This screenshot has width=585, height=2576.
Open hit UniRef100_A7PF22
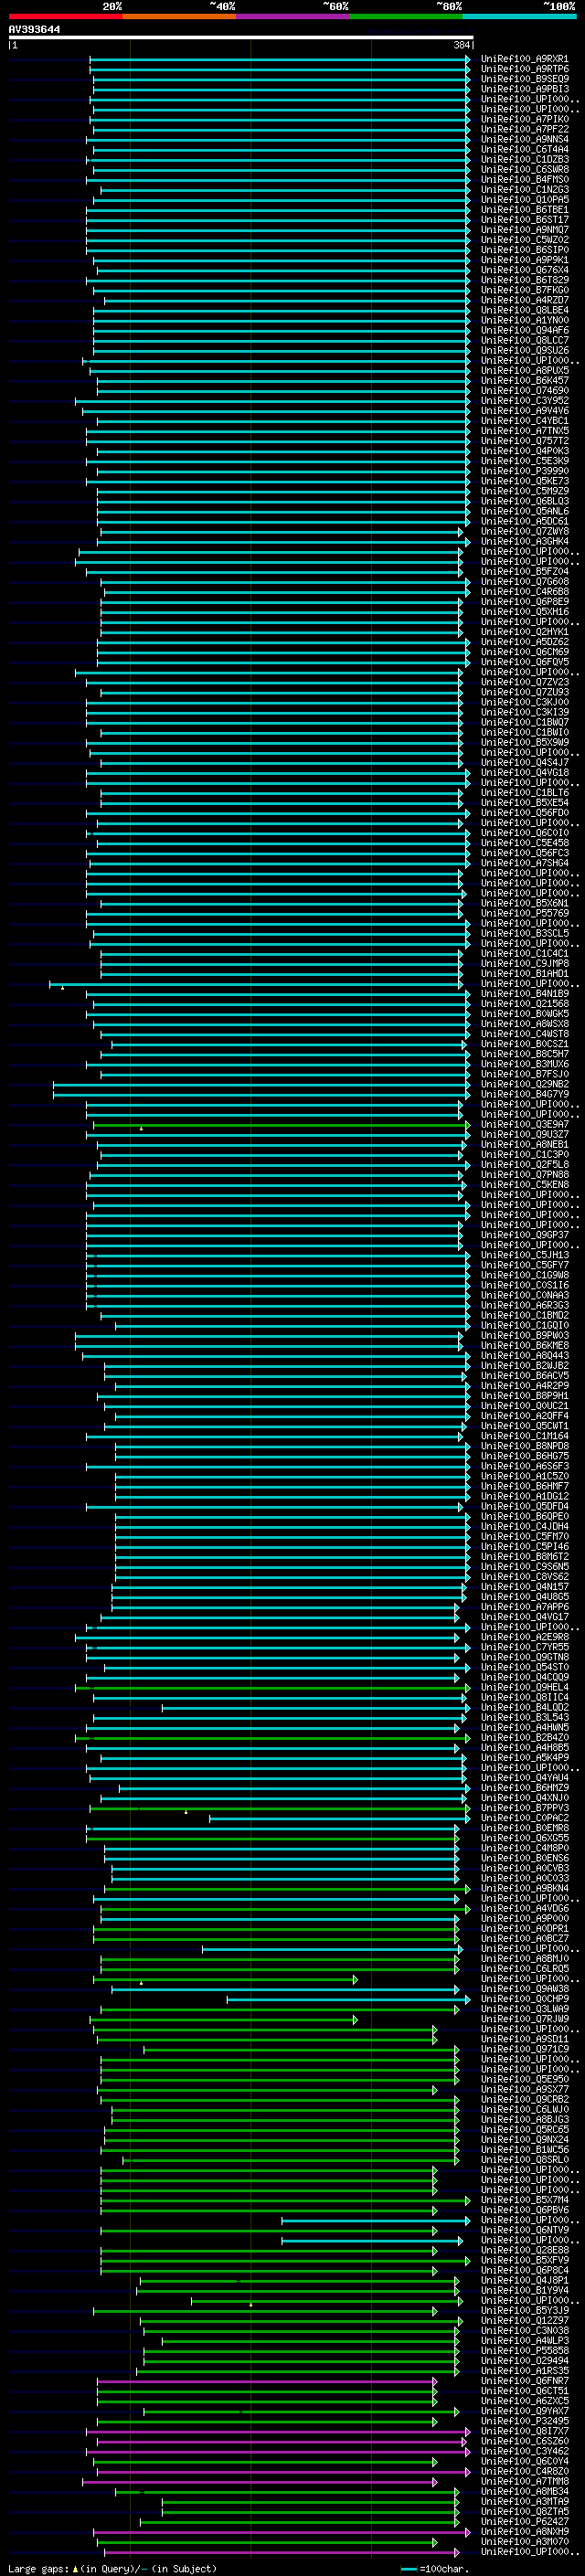point(525,129)
